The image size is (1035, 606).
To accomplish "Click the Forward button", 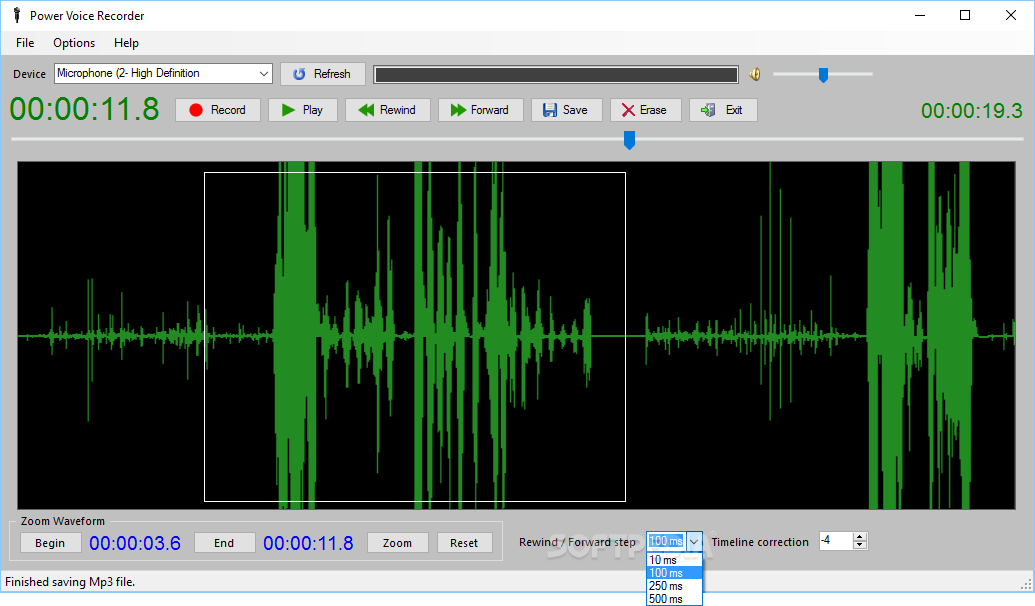I will (479, 110).
